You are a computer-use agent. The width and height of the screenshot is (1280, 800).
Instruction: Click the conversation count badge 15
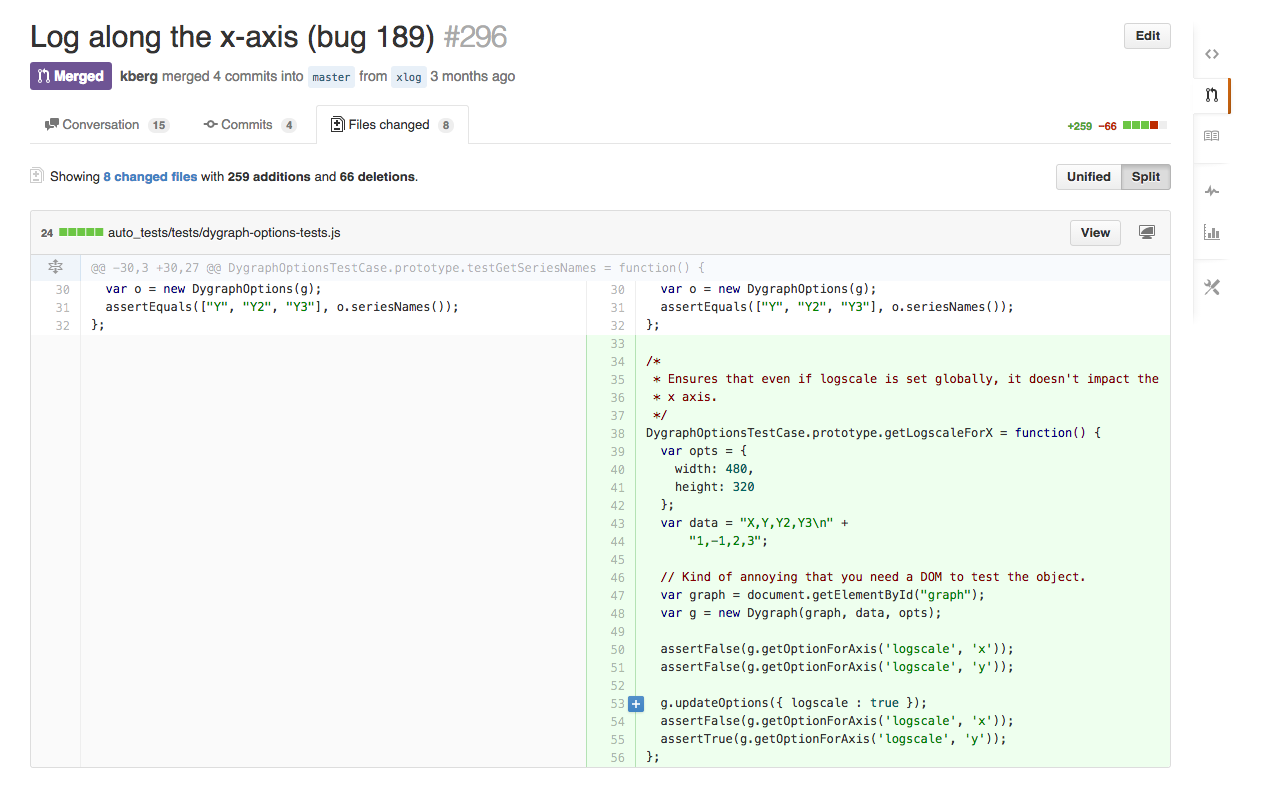coord(159,125)
